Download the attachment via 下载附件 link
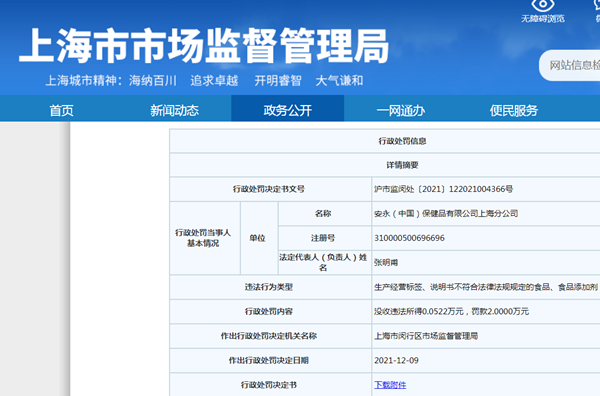The height and width of the screenshot is (396, 600). point(390,385)
